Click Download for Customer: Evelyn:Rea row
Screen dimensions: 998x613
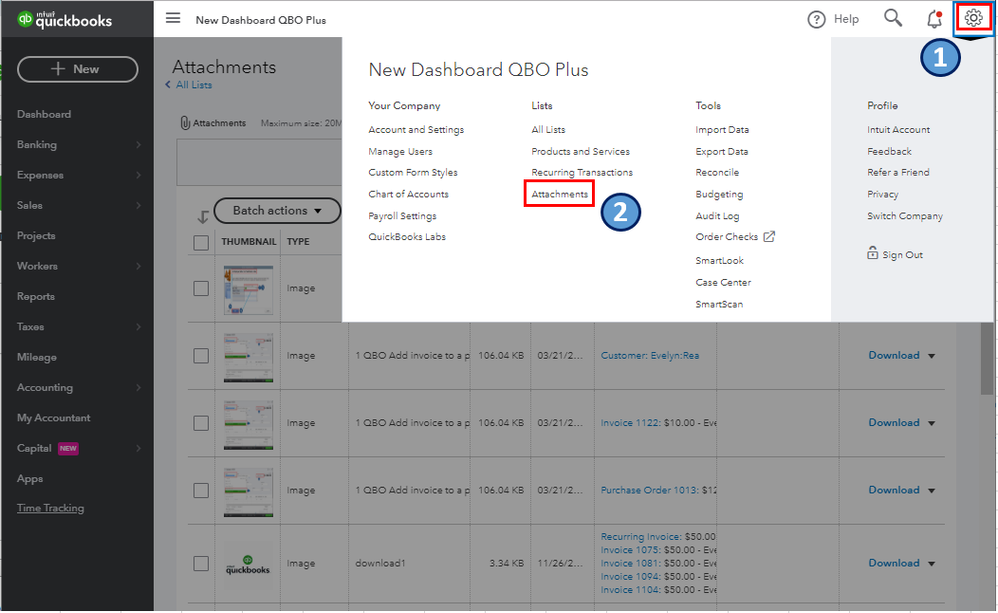click(894, 355)
